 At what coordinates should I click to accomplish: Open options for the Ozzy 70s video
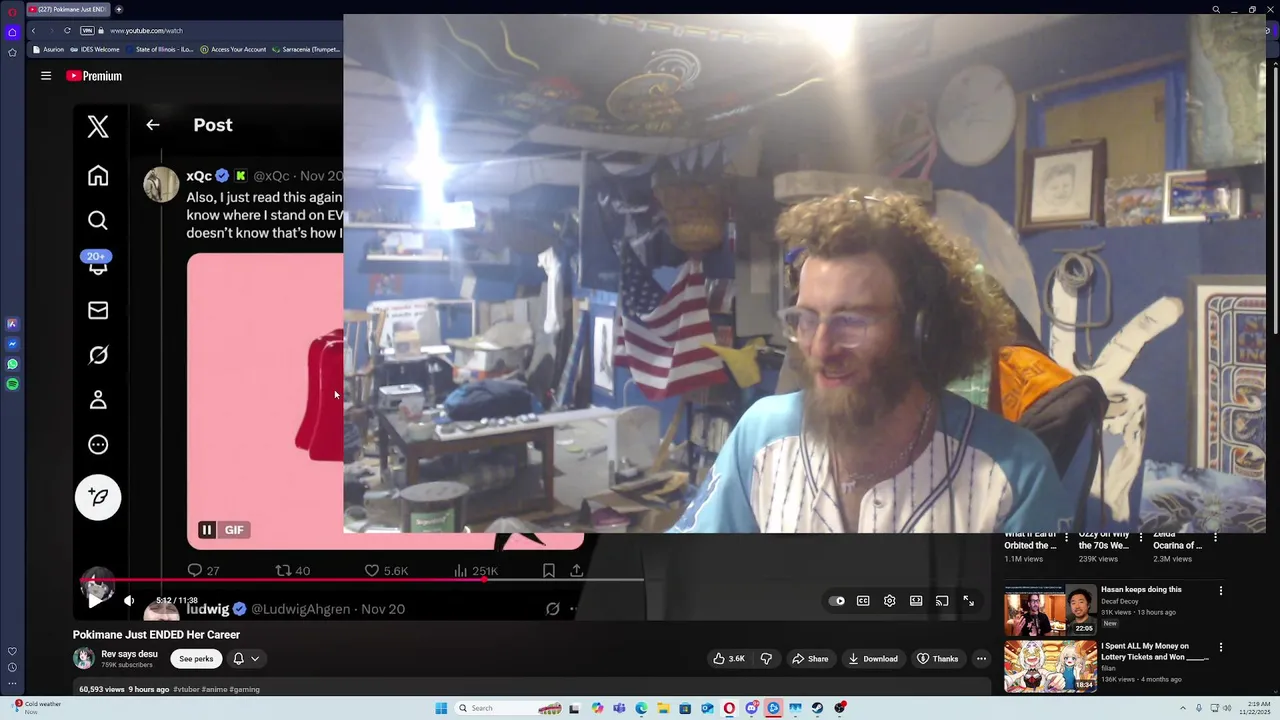point(1141,537)
